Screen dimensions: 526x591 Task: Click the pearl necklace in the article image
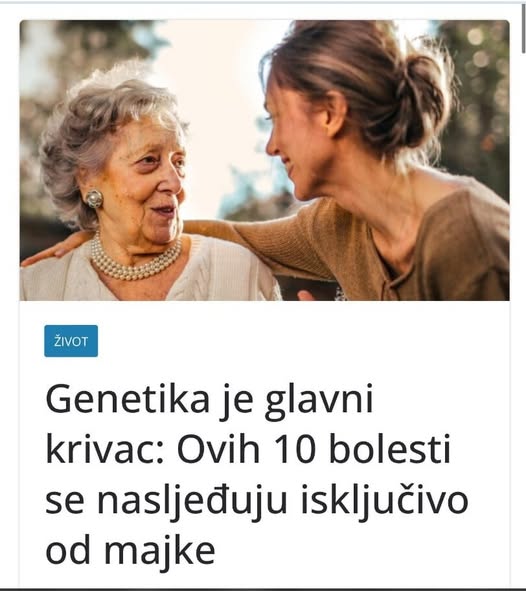coord(136,260)
